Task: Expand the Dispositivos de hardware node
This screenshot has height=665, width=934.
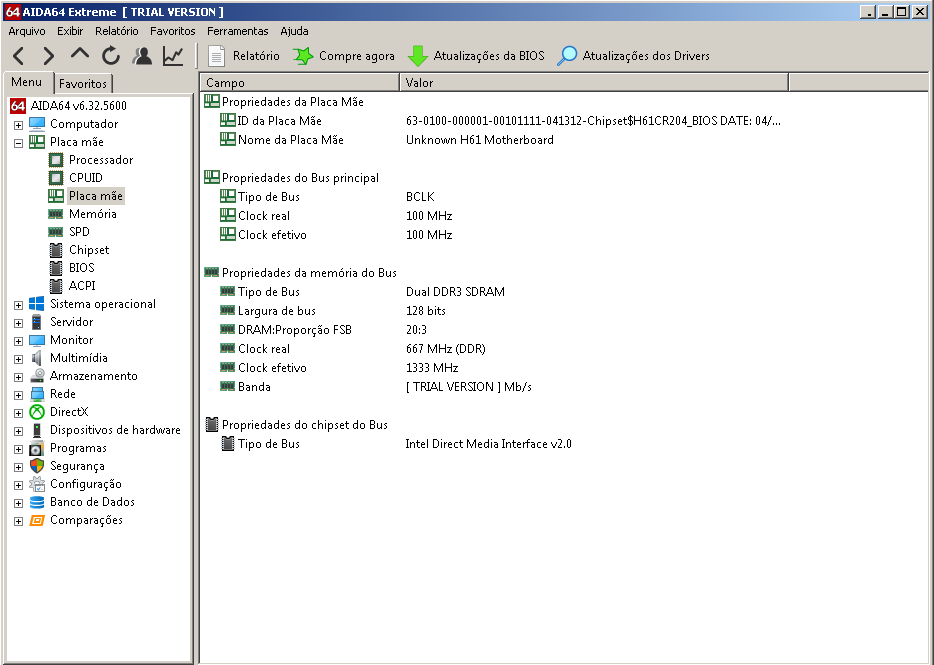Action: 18,431
